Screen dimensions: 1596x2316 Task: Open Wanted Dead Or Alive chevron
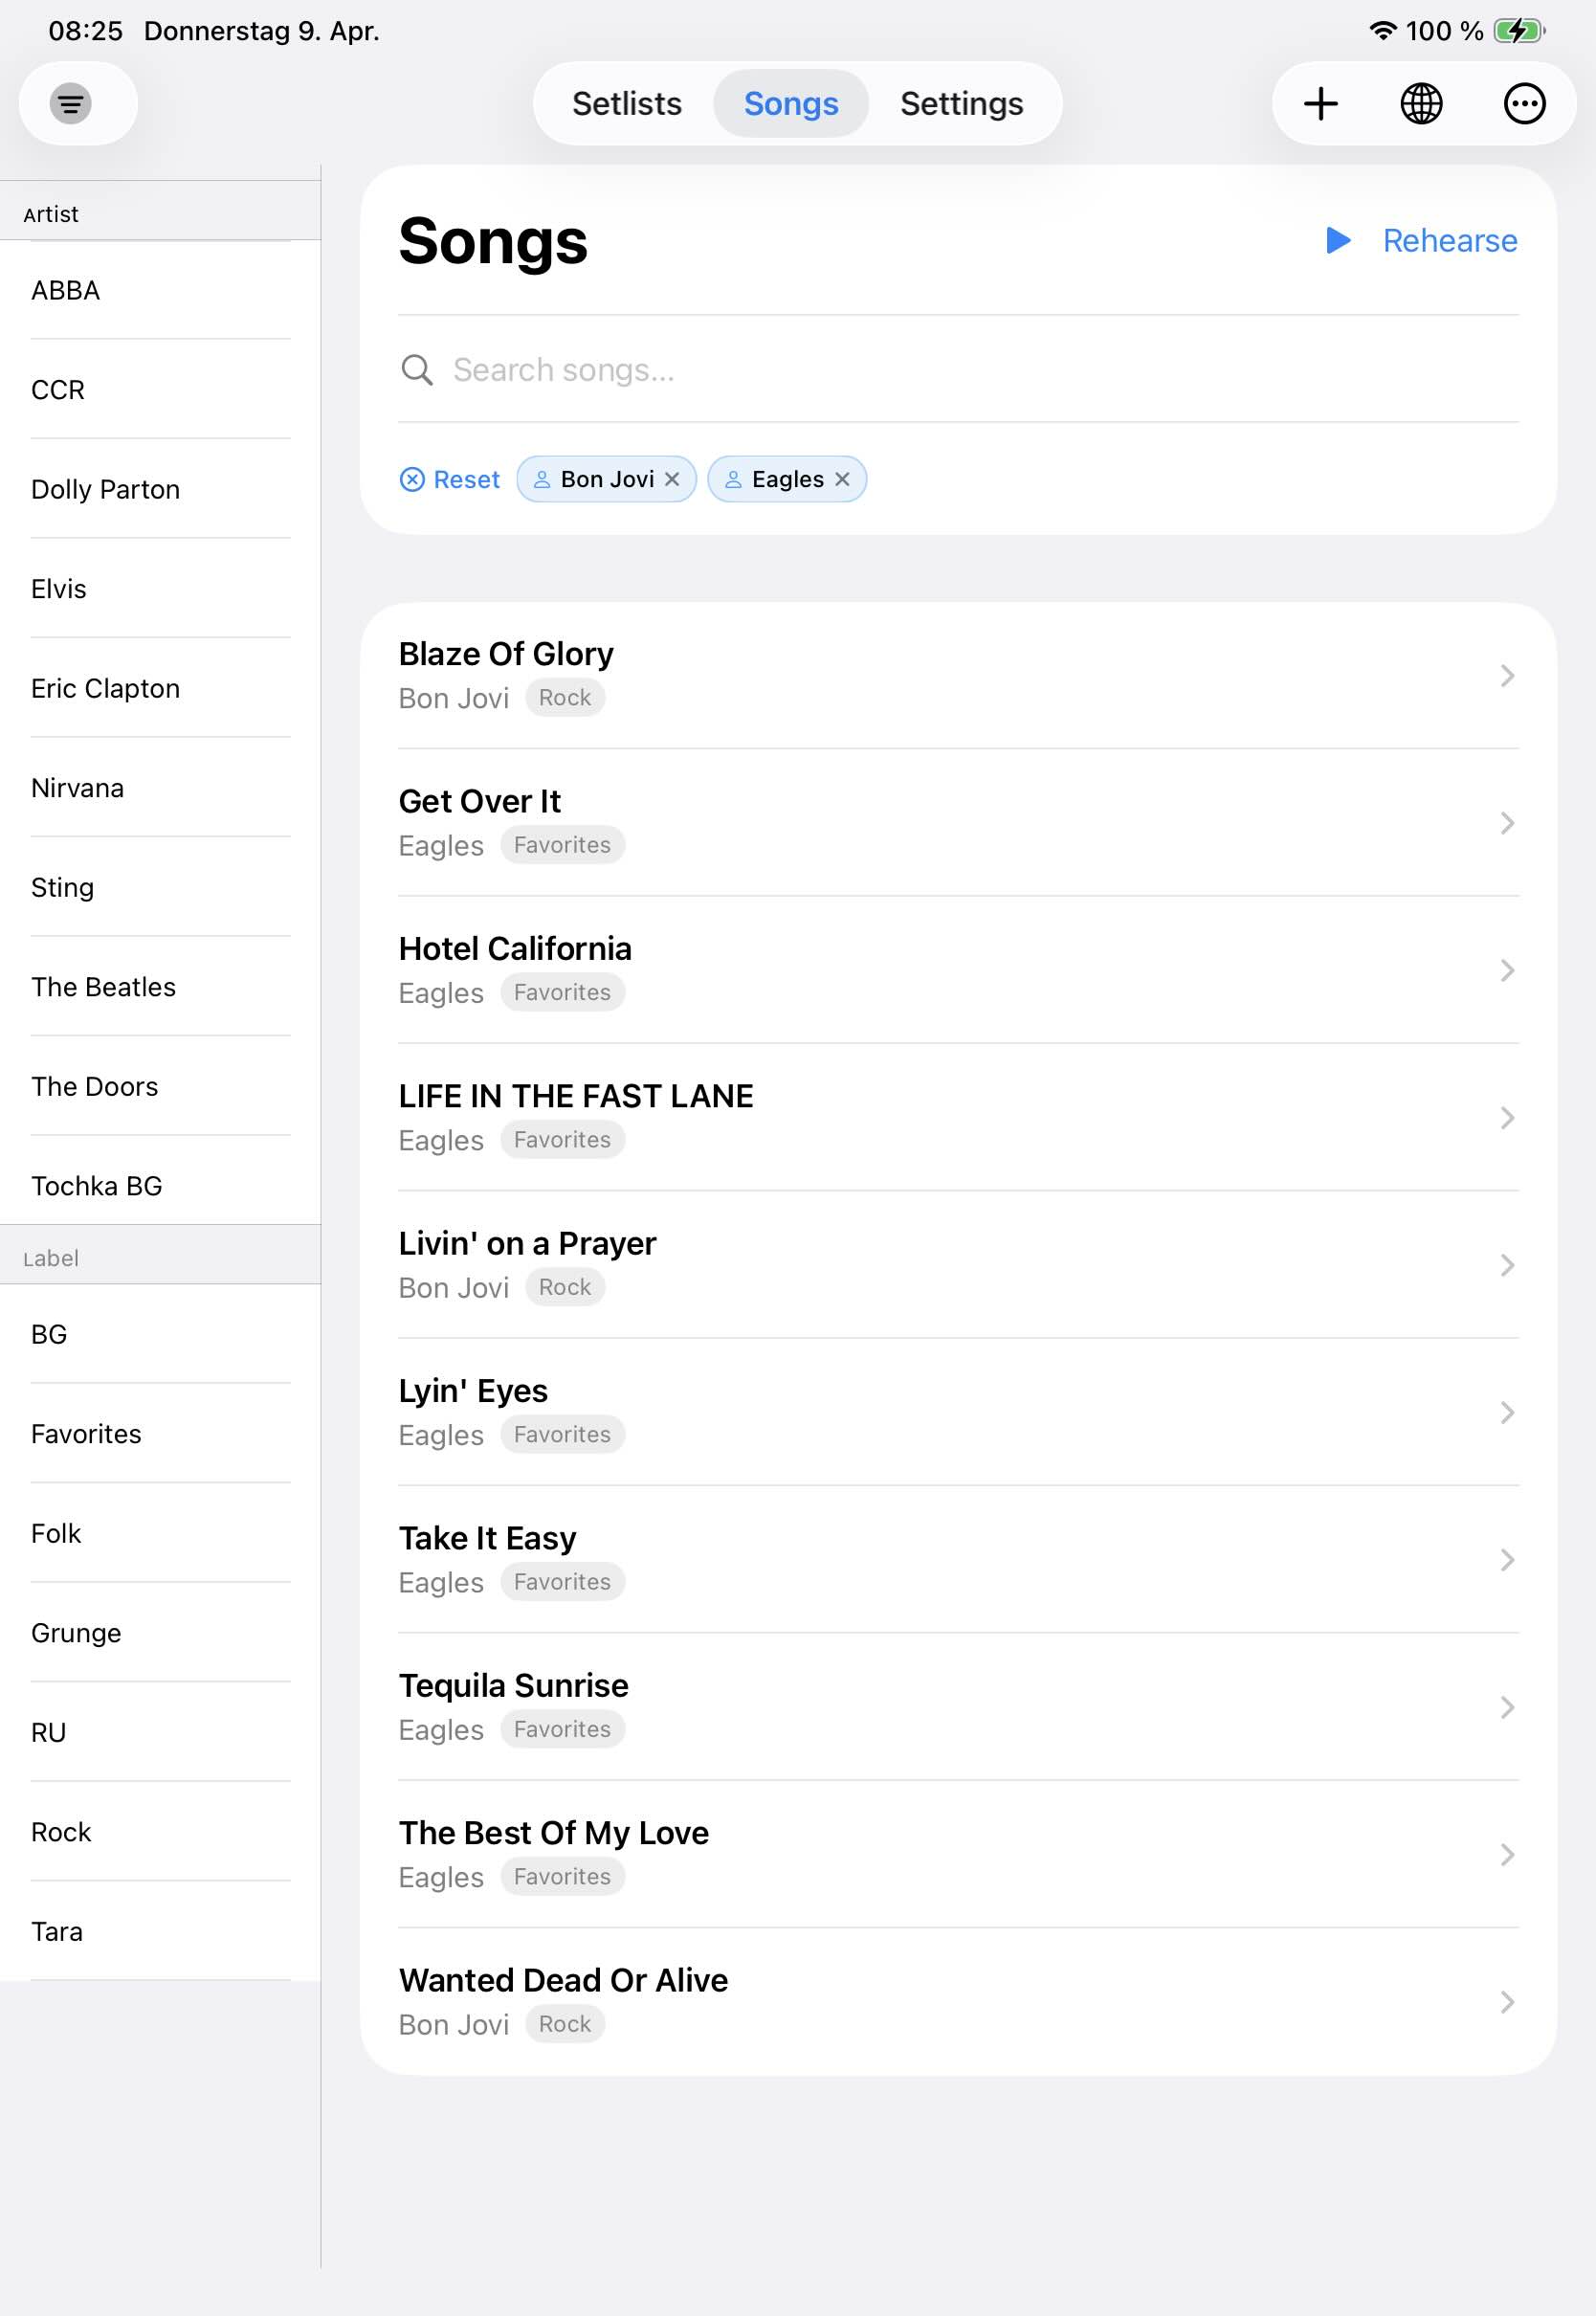pyautogui.click(x=1507, y=2002)
